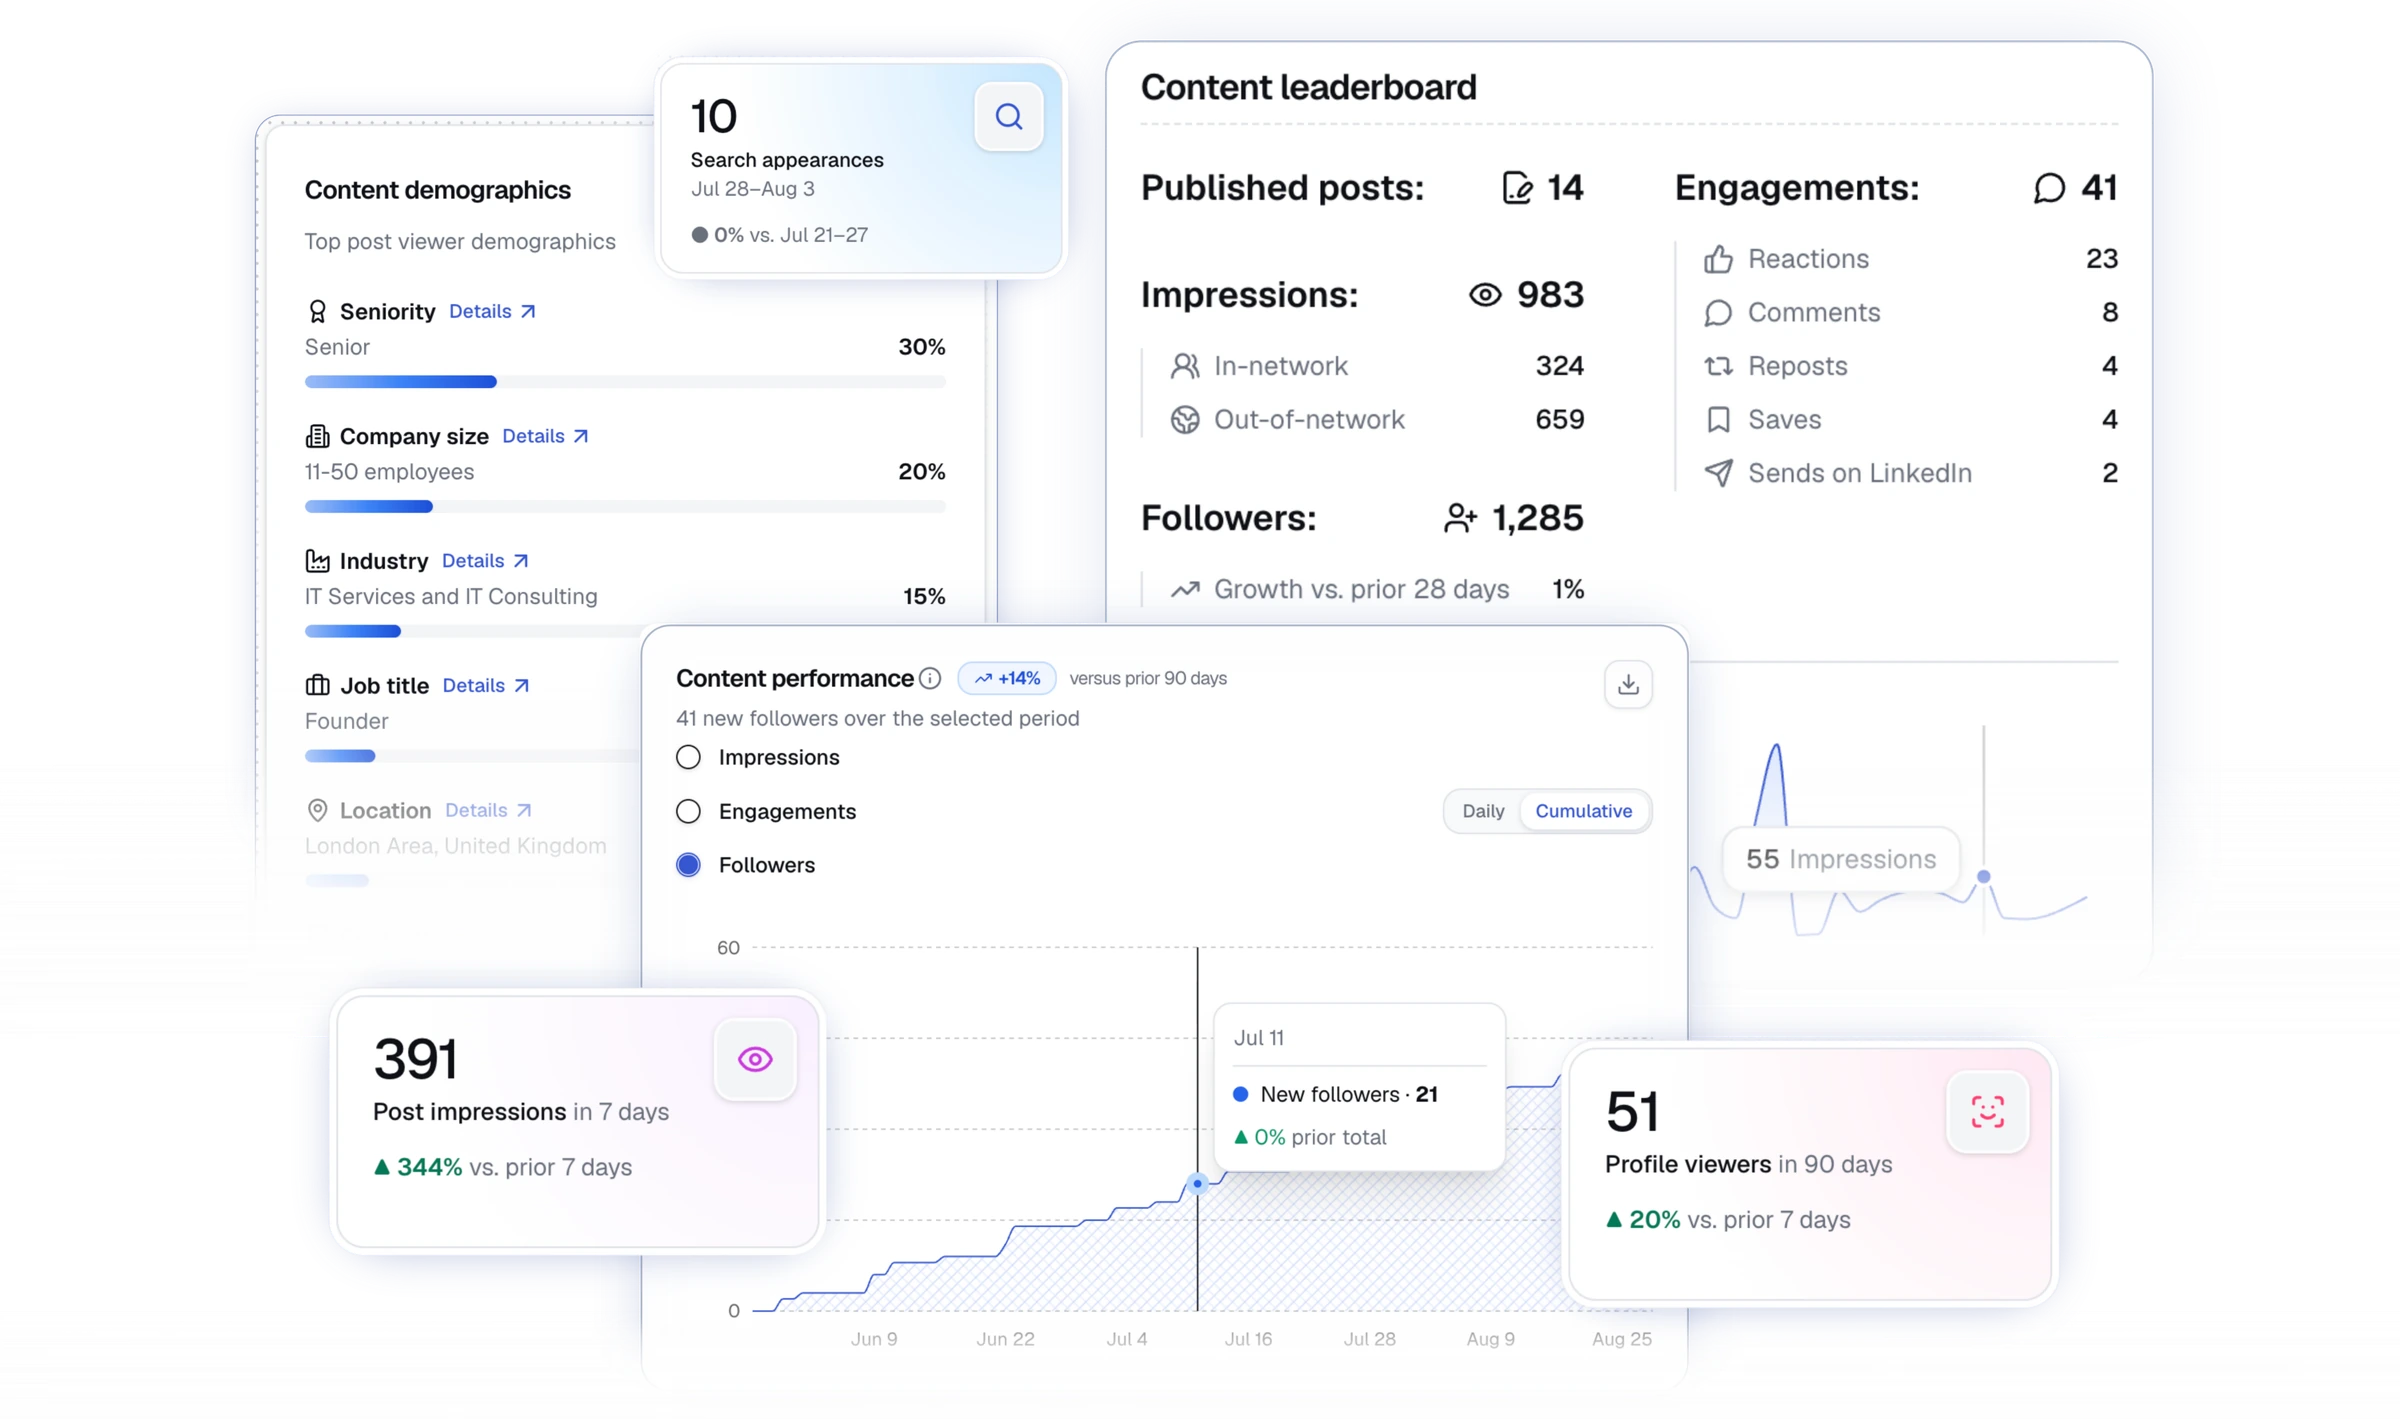This screenshot has width=2400, height=1419.
Task: Click the Senior 30% progress bar
Action: (625, 382)
